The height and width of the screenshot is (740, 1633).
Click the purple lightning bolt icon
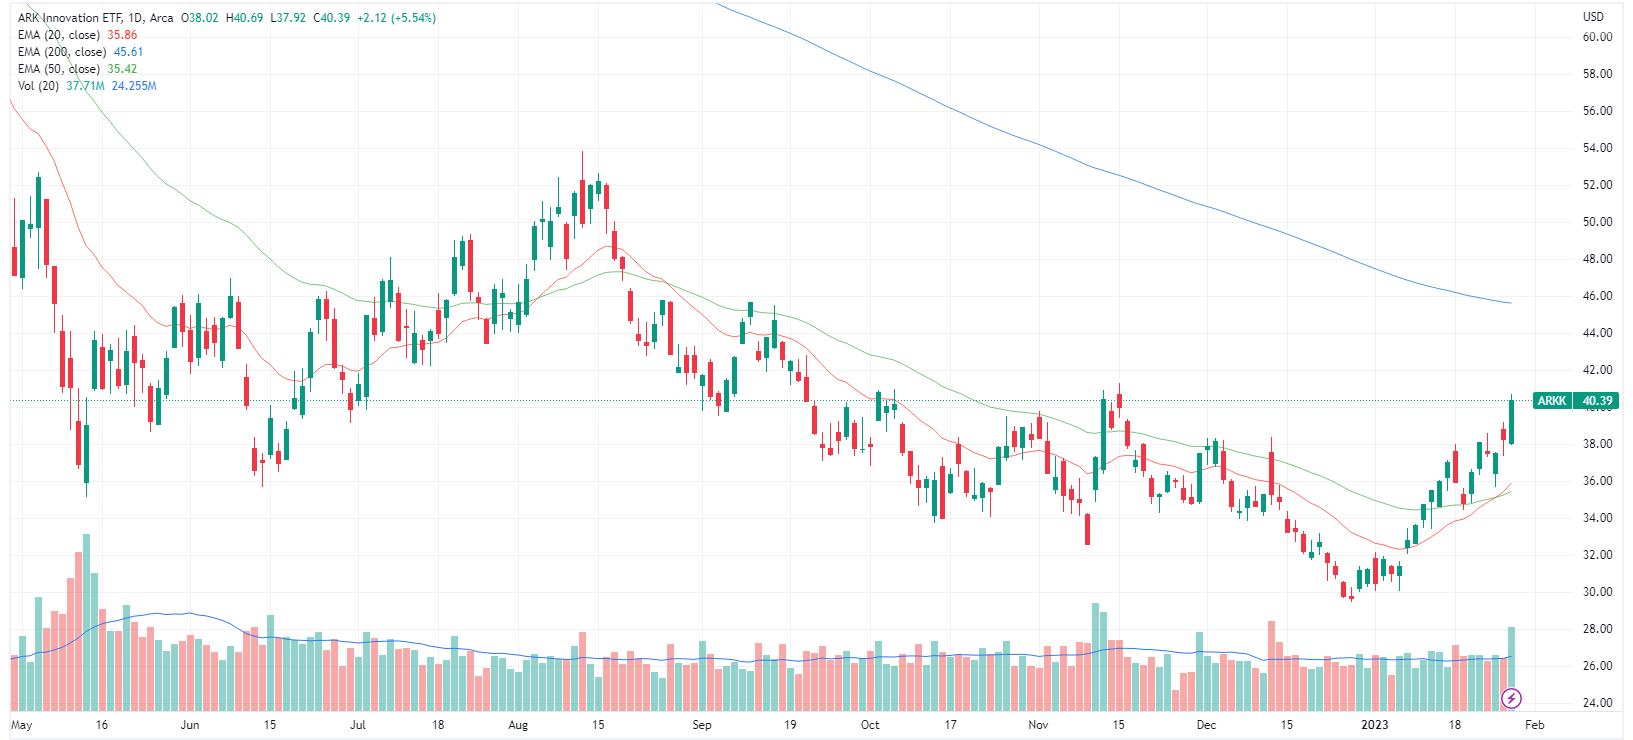[x=1511, y=697]
